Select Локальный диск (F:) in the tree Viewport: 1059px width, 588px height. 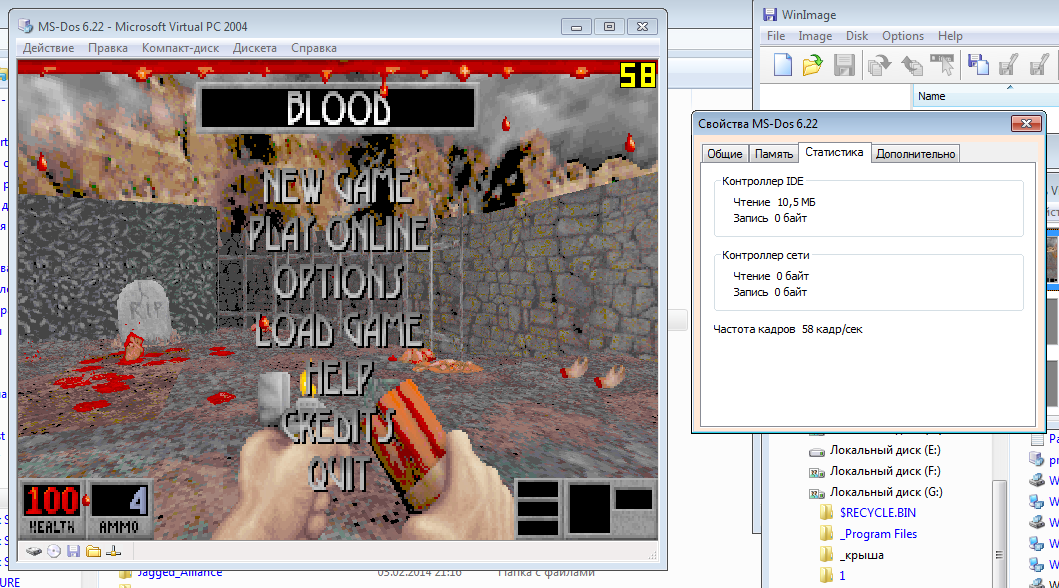[885, 471]
